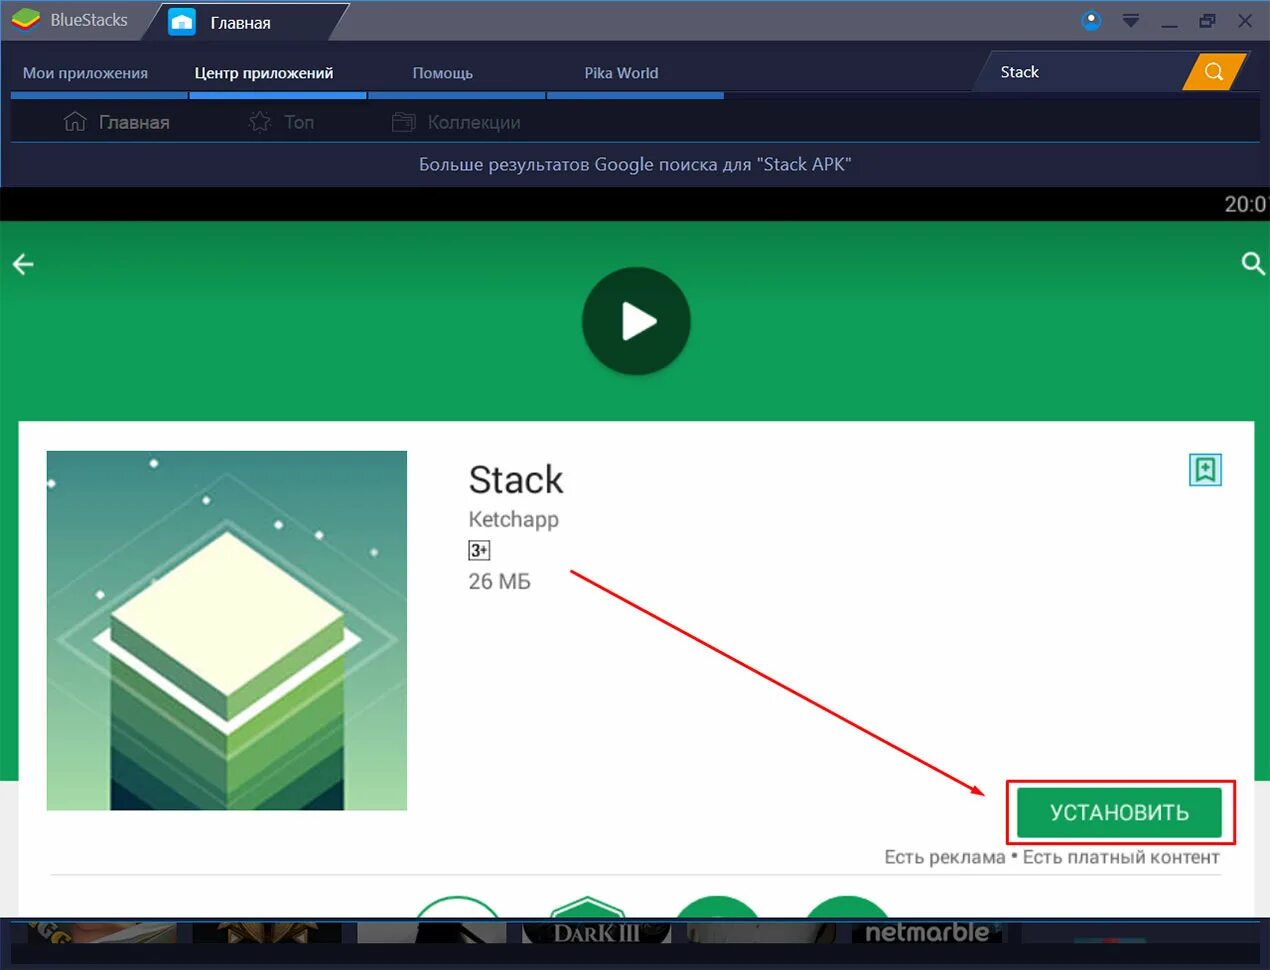This screenshot has height=970, width=1270.
Task: Open the Топ section with star icon
Action: pyautogui.click(x=281, y=122)
